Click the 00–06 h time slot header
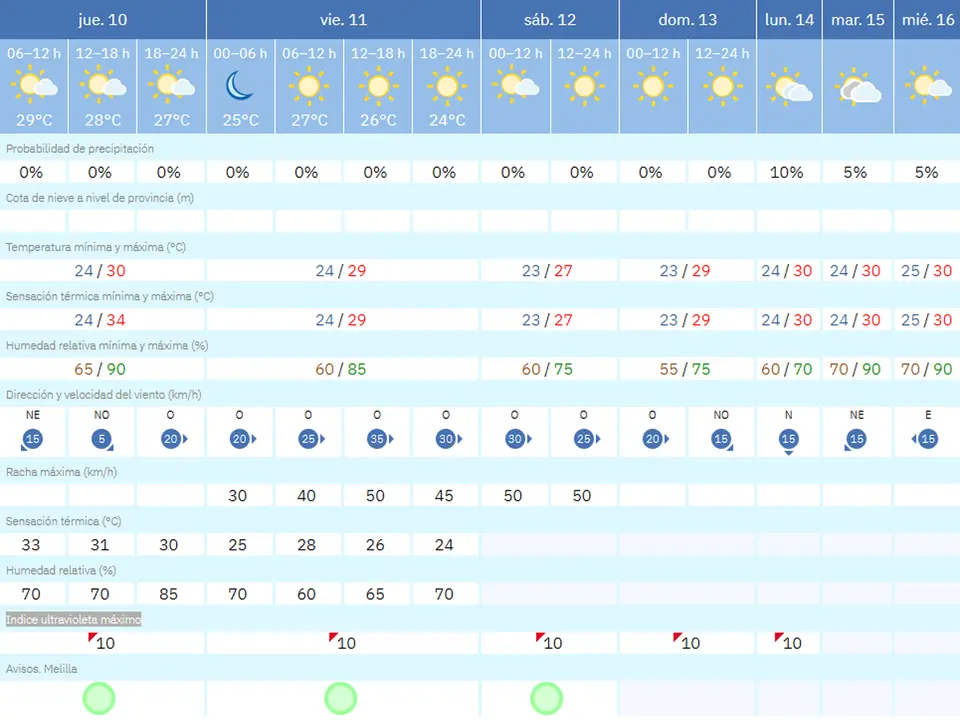Viewport: 960px width, 720px height. click(x=240, y=54)
